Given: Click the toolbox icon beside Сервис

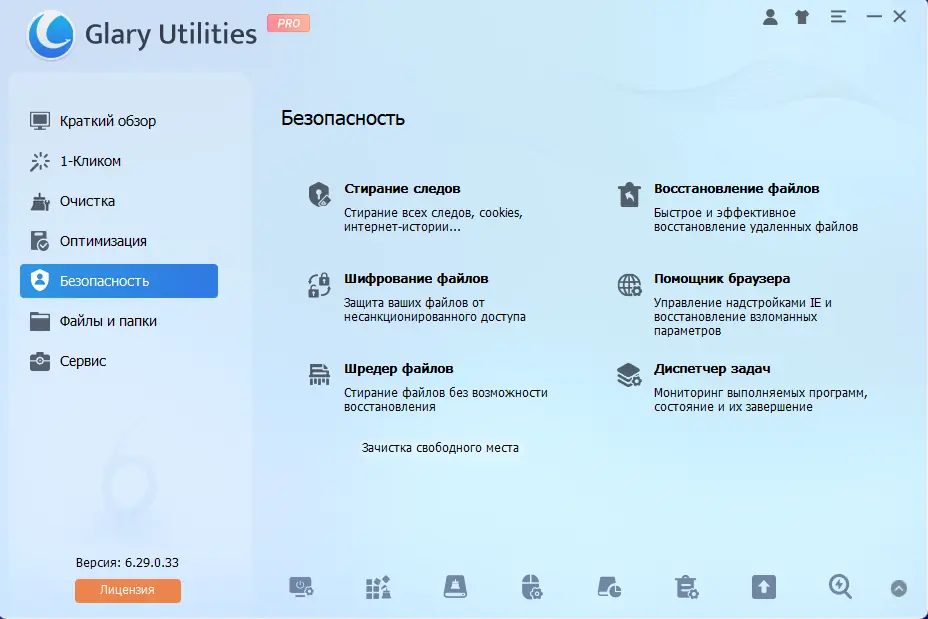Looking at the screenshot, I should click(40, 361).
